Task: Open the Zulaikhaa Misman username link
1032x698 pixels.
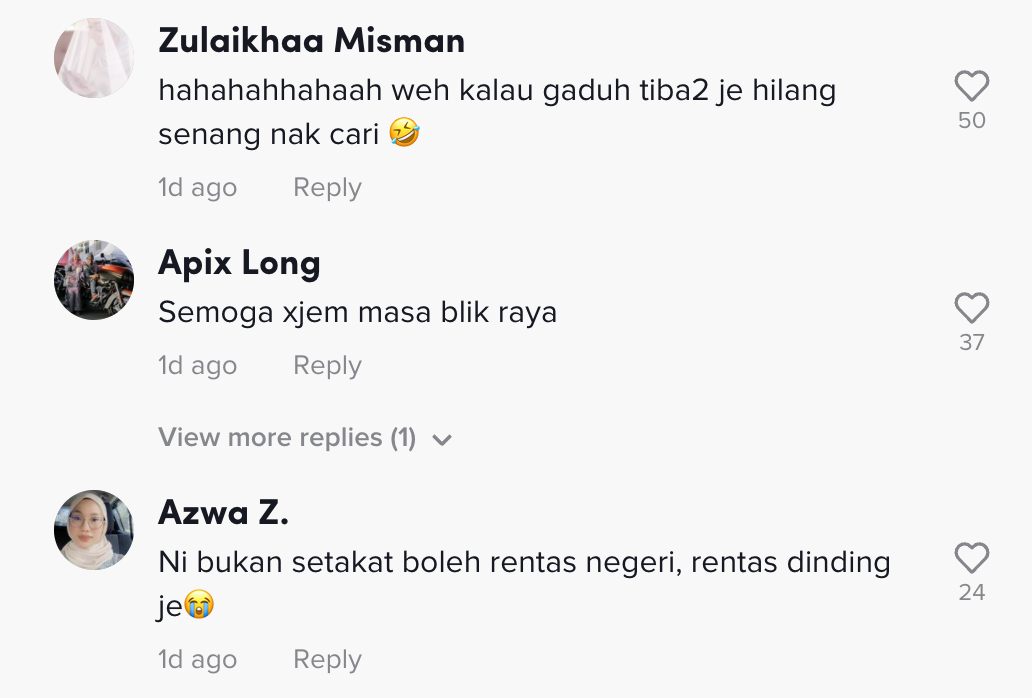Action: point(311,41)
